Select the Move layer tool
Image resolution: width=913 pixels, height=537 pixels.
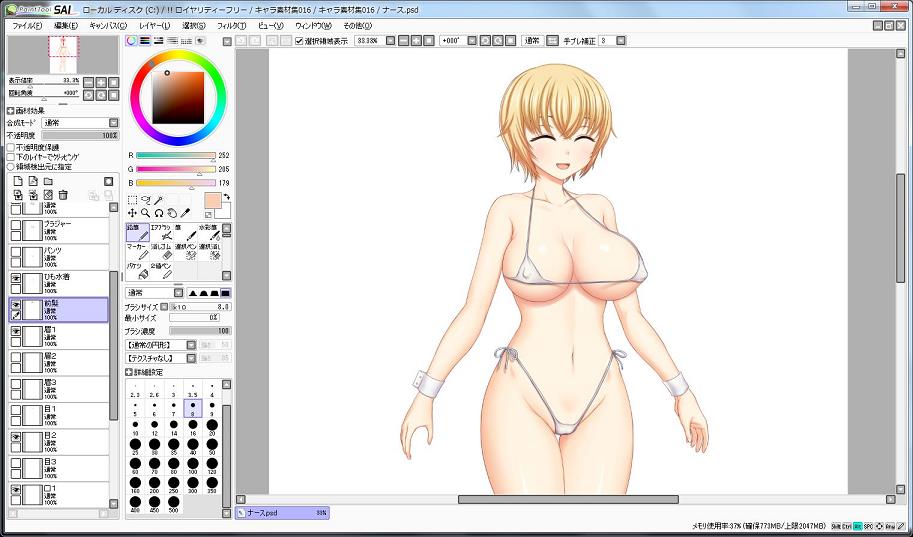pyautogui.click(x=132, y=213)
